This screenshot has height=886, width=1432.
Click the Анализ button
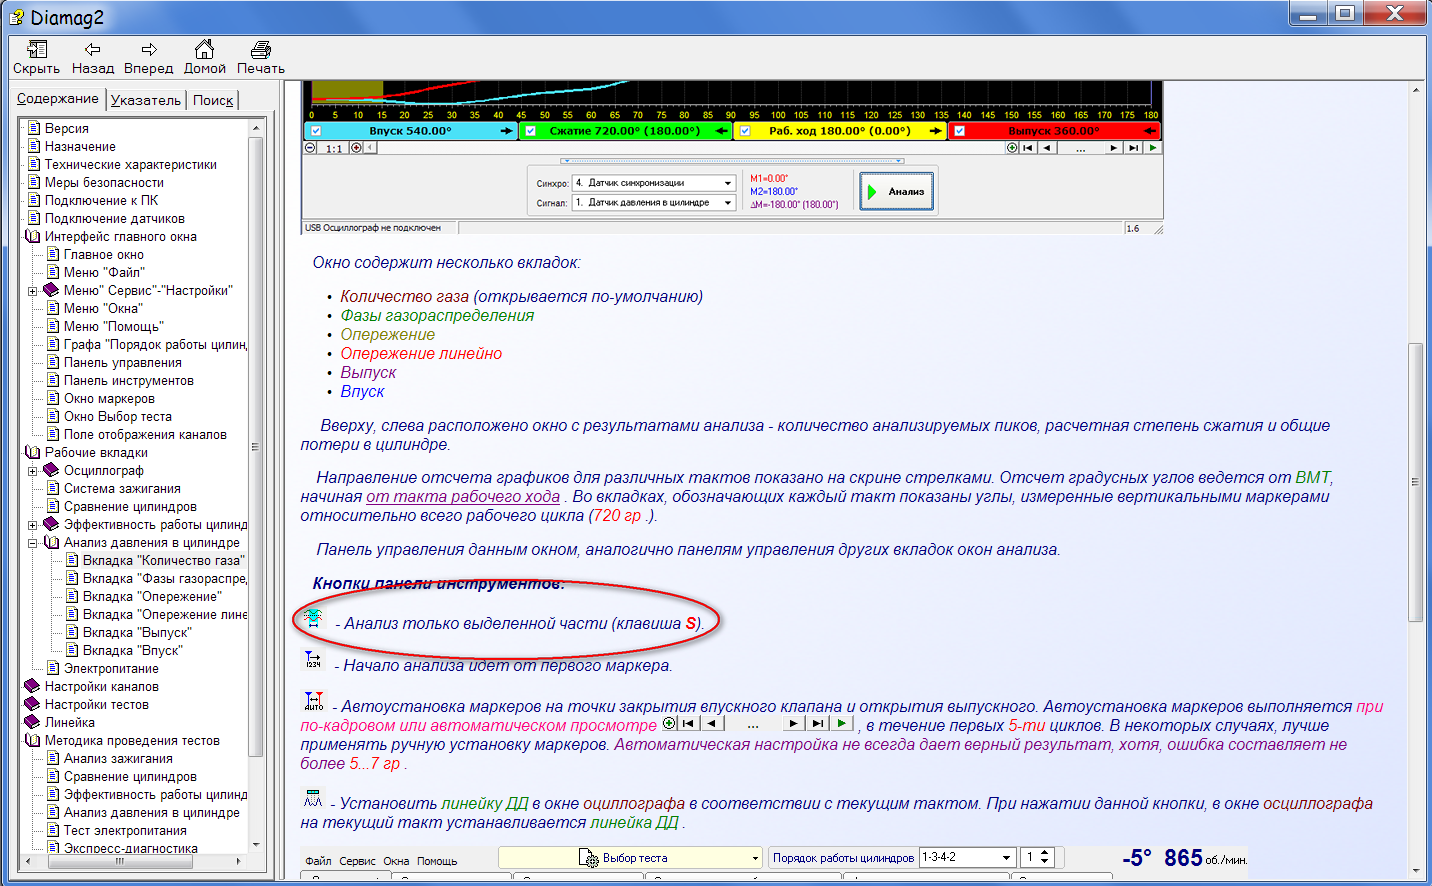pos(896,191)
